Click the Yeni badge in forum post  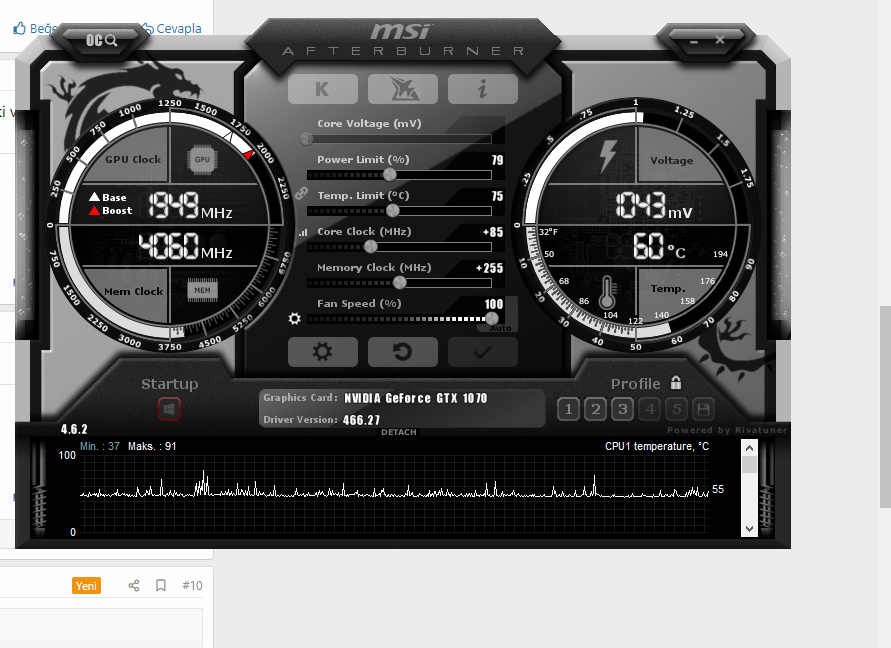pyautogui.click(x=86, y=585)
